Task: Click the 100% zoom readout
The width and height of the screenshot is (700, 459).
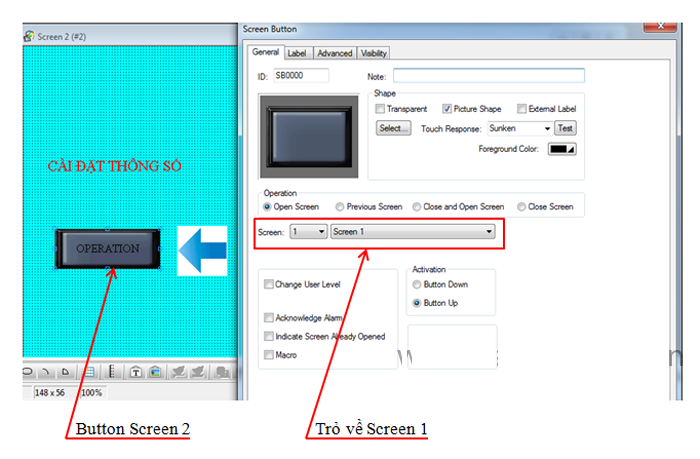Action: pyautogui.click(x=92, y=392)
